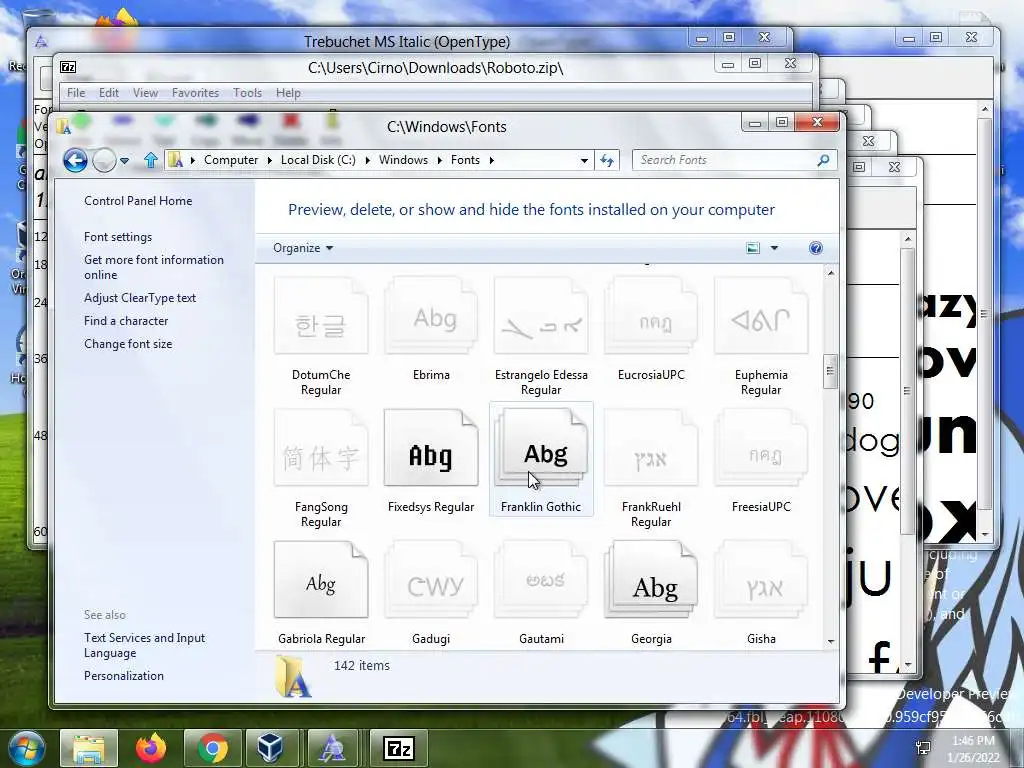This screenshot has width=1024, height=768.
Task: Open Adjust ClearType text
Action: 140,298
